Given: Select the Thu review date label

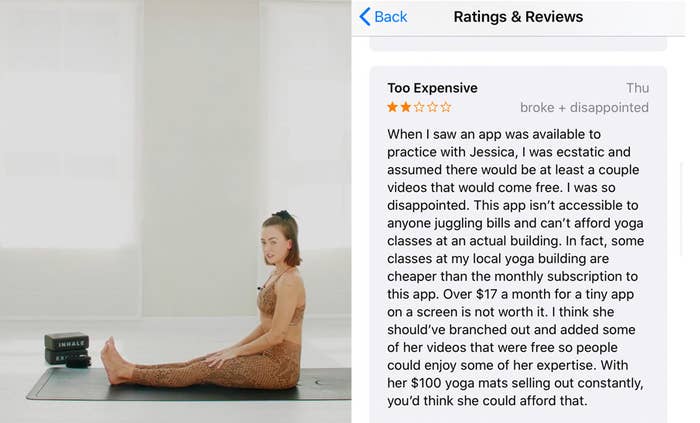Looking at the screenshot, I should pyautogui.click(x=638, y=88).
